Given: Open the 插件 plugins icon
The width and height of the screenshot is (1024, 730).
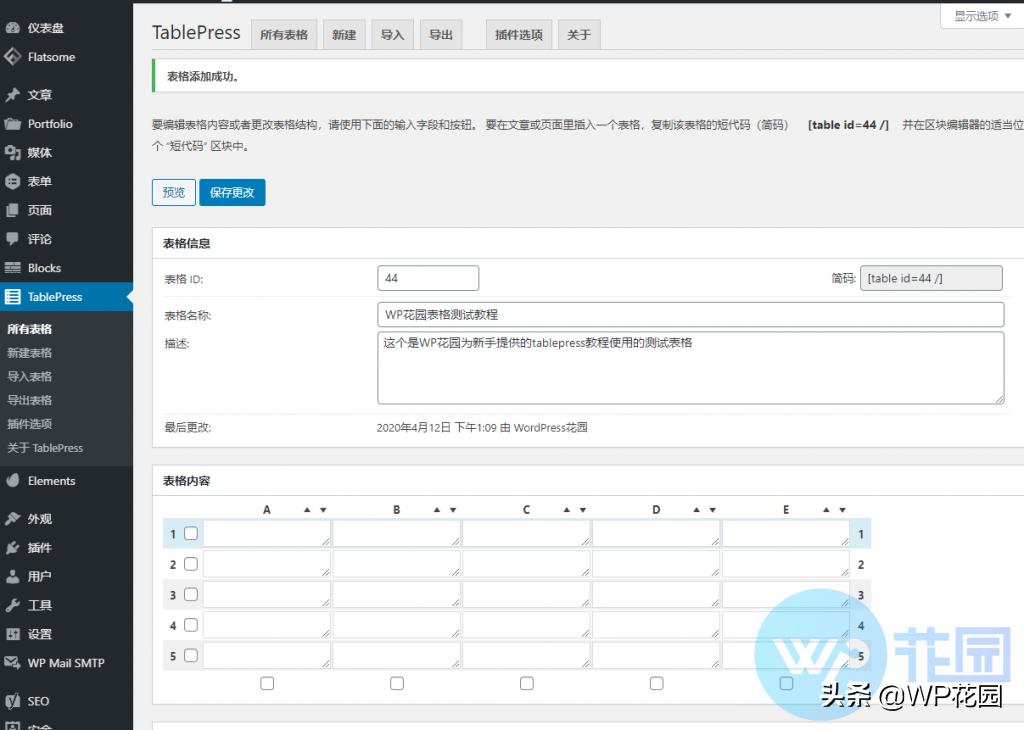Looking at the screenshot, I should point(12,547).
